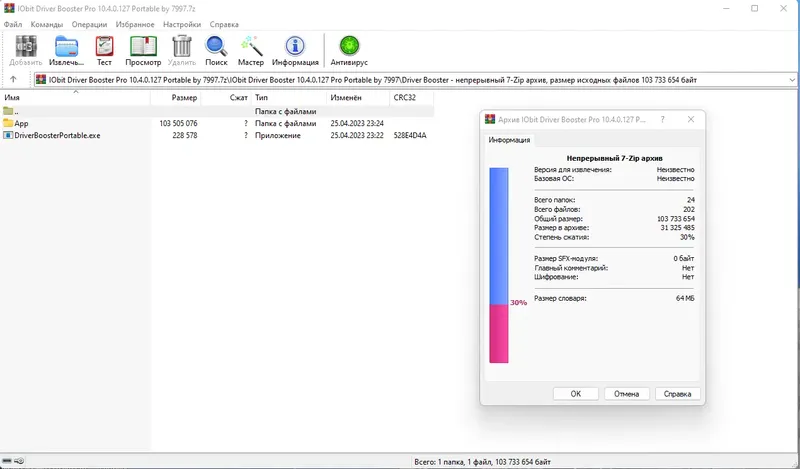Launch the Мастер (Wizard) tool

pyautogui.click(x=251, y=46)
